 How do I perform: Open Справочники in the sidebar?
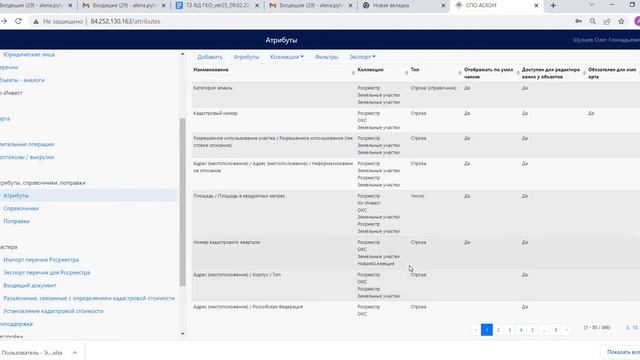click(x=21, y=209)
